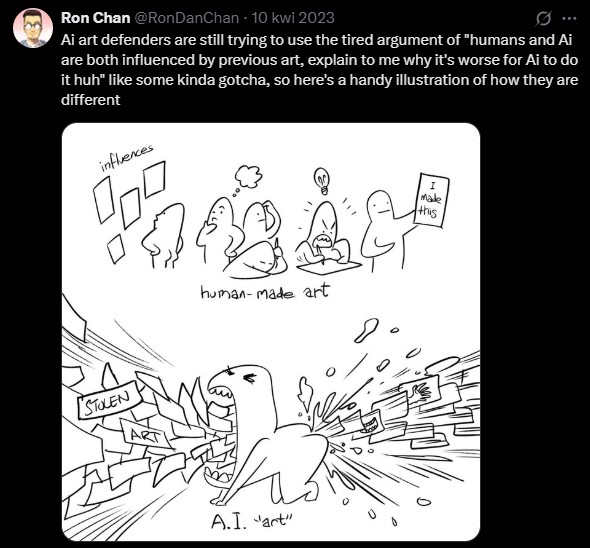This screenshot has height=548, width=590.
Task: Click the word "different" in the tweet text
Action: coord(90,100)
